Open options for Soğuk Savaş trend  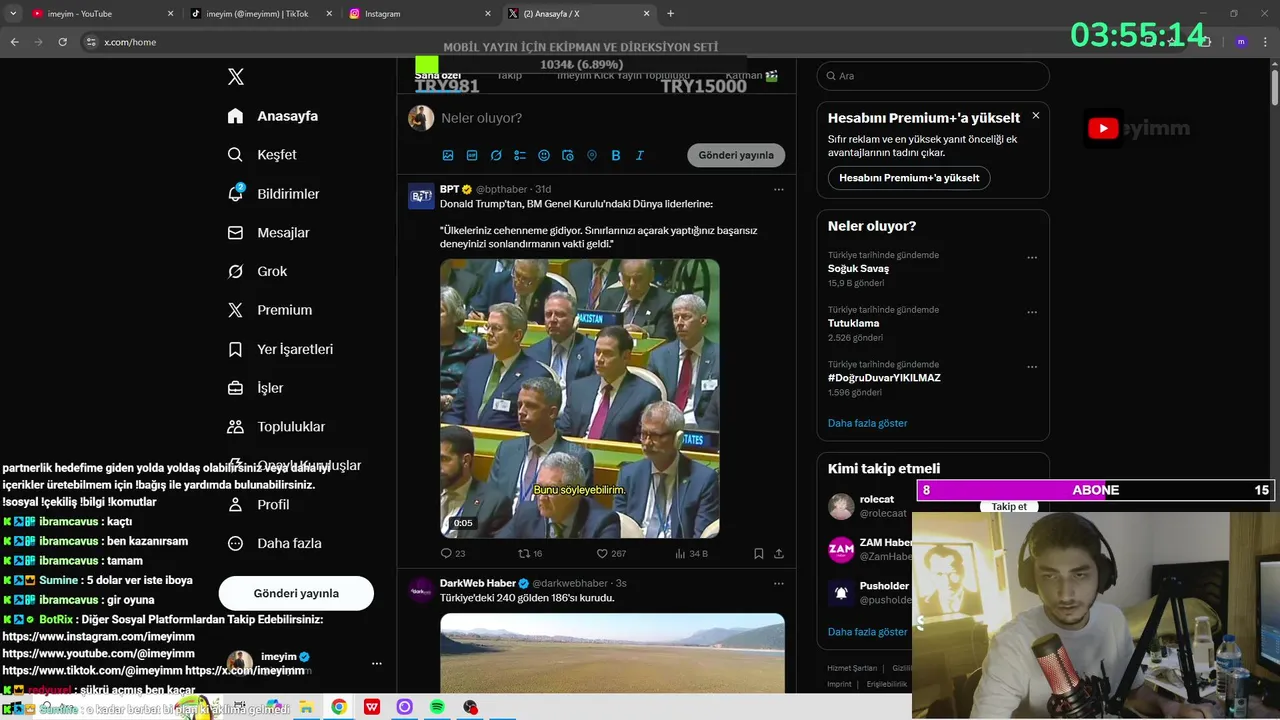(x=1032, y=257)
